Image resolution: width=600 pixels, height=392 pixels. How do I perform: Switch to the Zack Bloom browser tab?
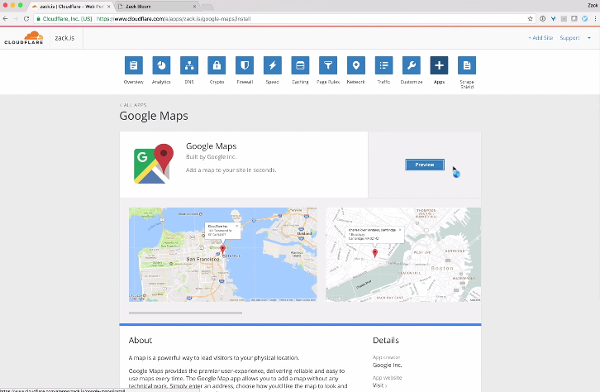tap(156, 7)
